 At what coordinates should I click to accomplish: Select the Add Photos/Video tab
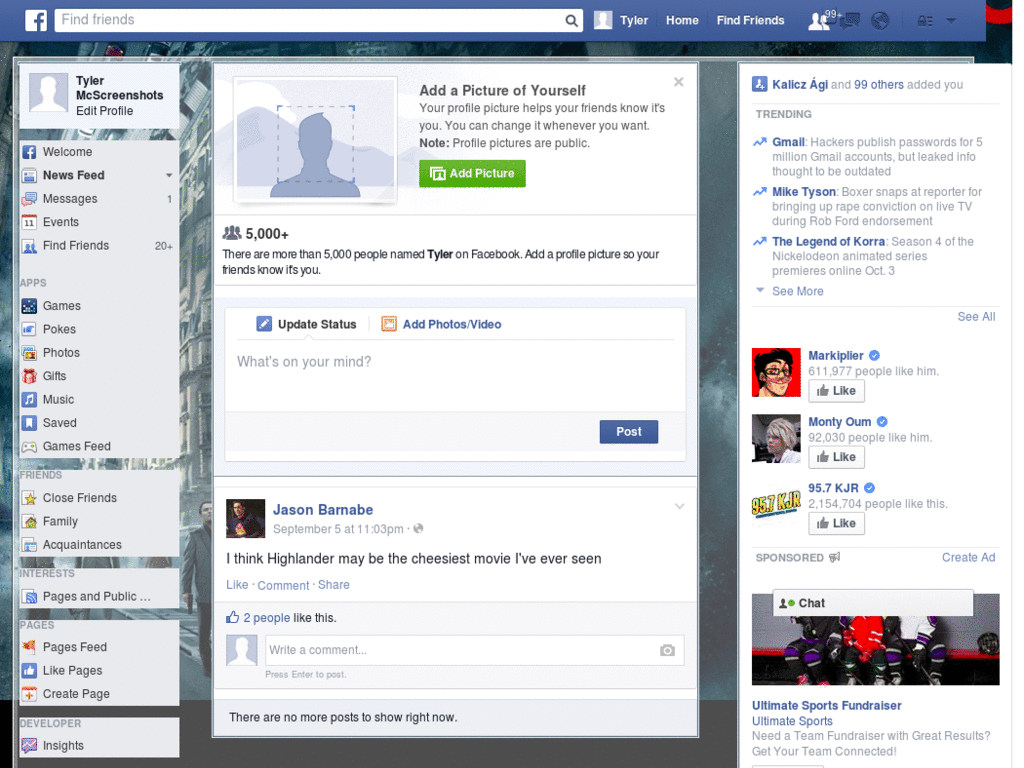pos(441,325)
